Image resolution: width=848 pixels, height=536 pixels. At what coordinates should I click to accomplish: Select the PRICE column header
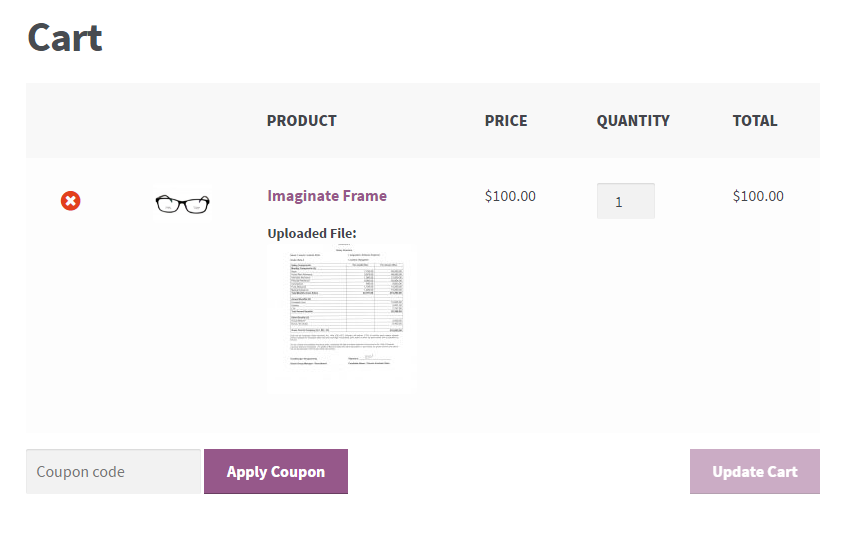[x=506, y=121]
